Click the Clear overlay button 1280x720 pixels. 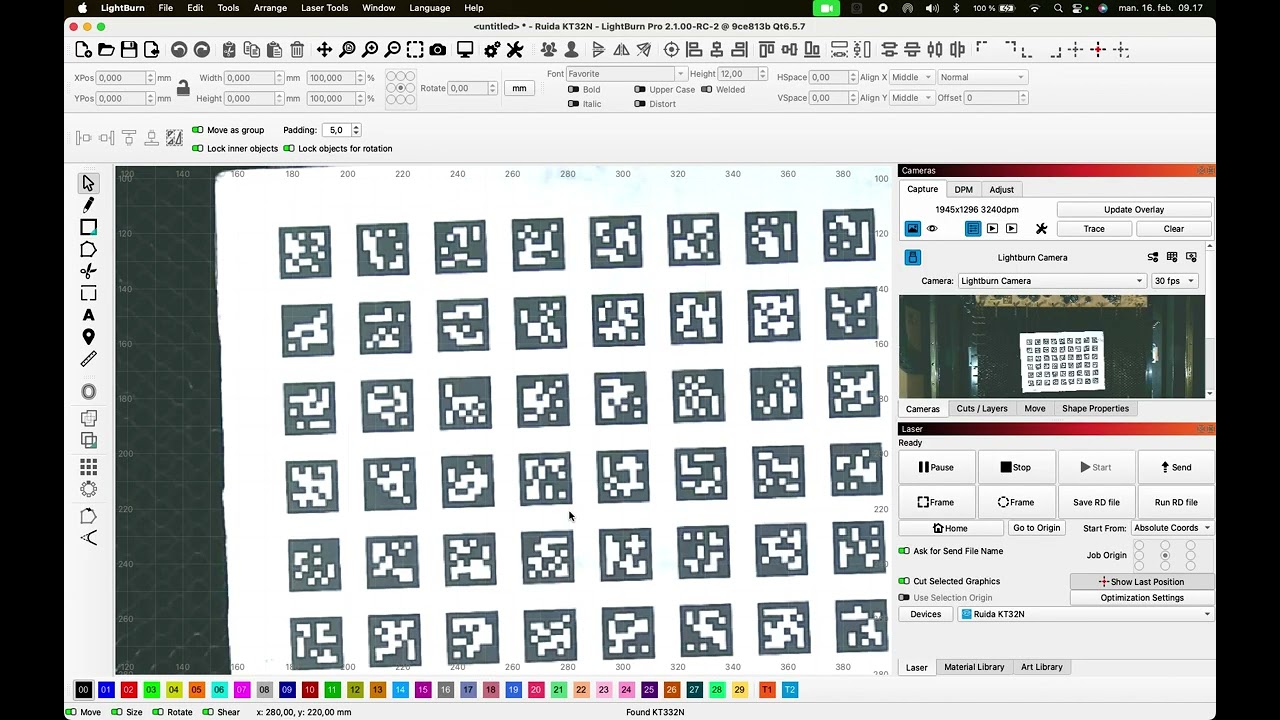(1173, 229)
